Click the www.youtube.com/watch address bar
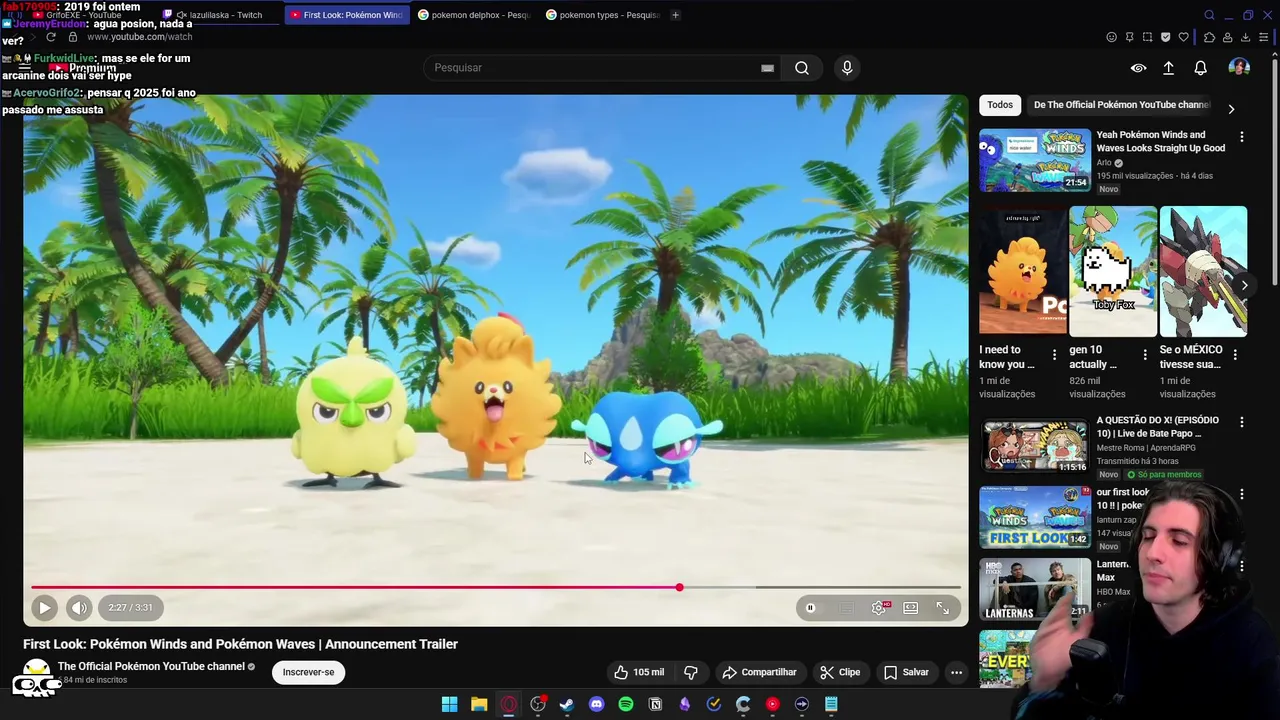Viewport: 1280px width, 720px height. pyautogui.click(x=140, y=37)
